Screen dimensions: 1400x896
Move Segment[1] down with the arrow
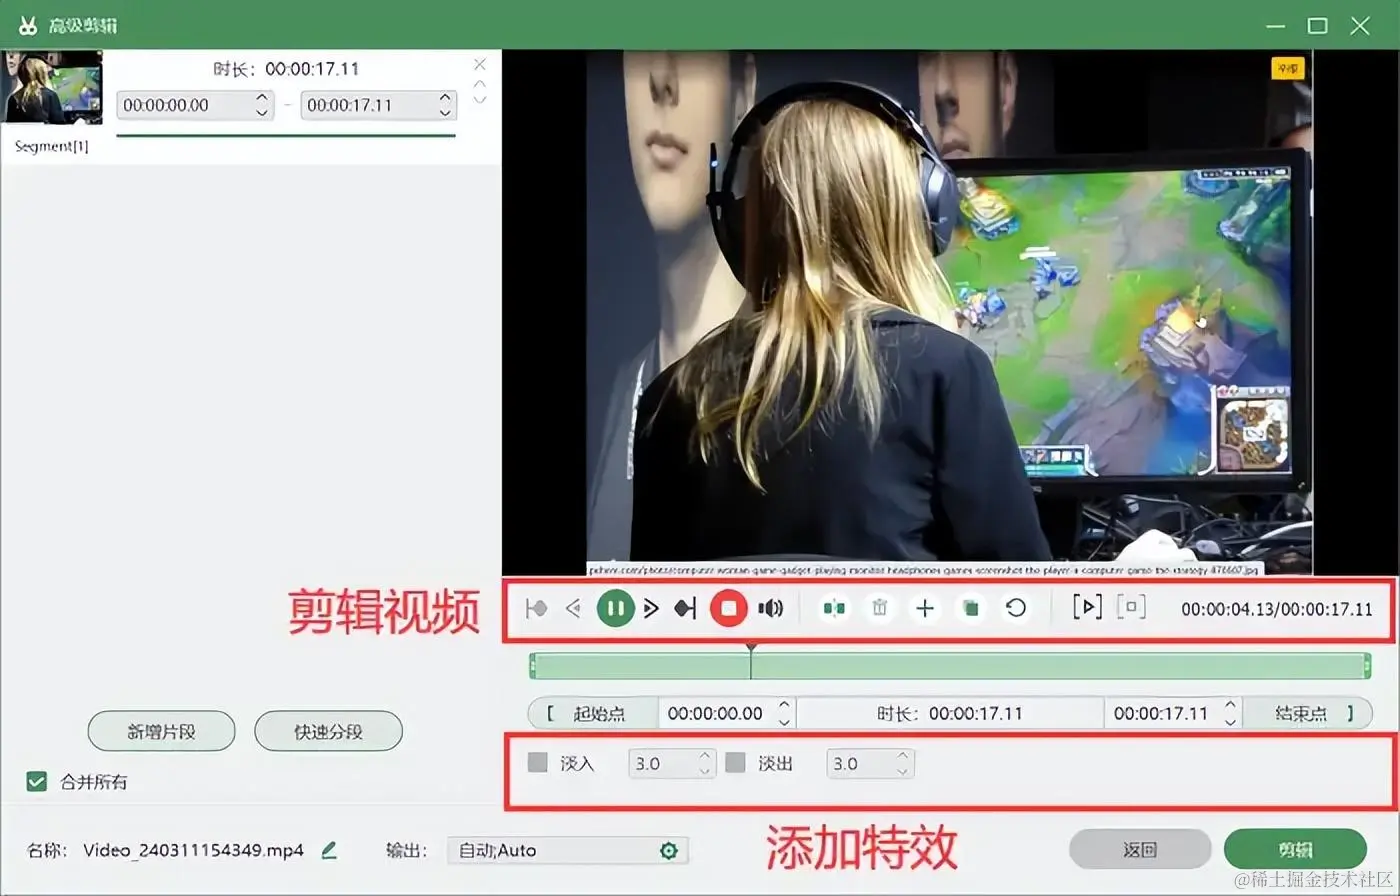tap(480, 99)
